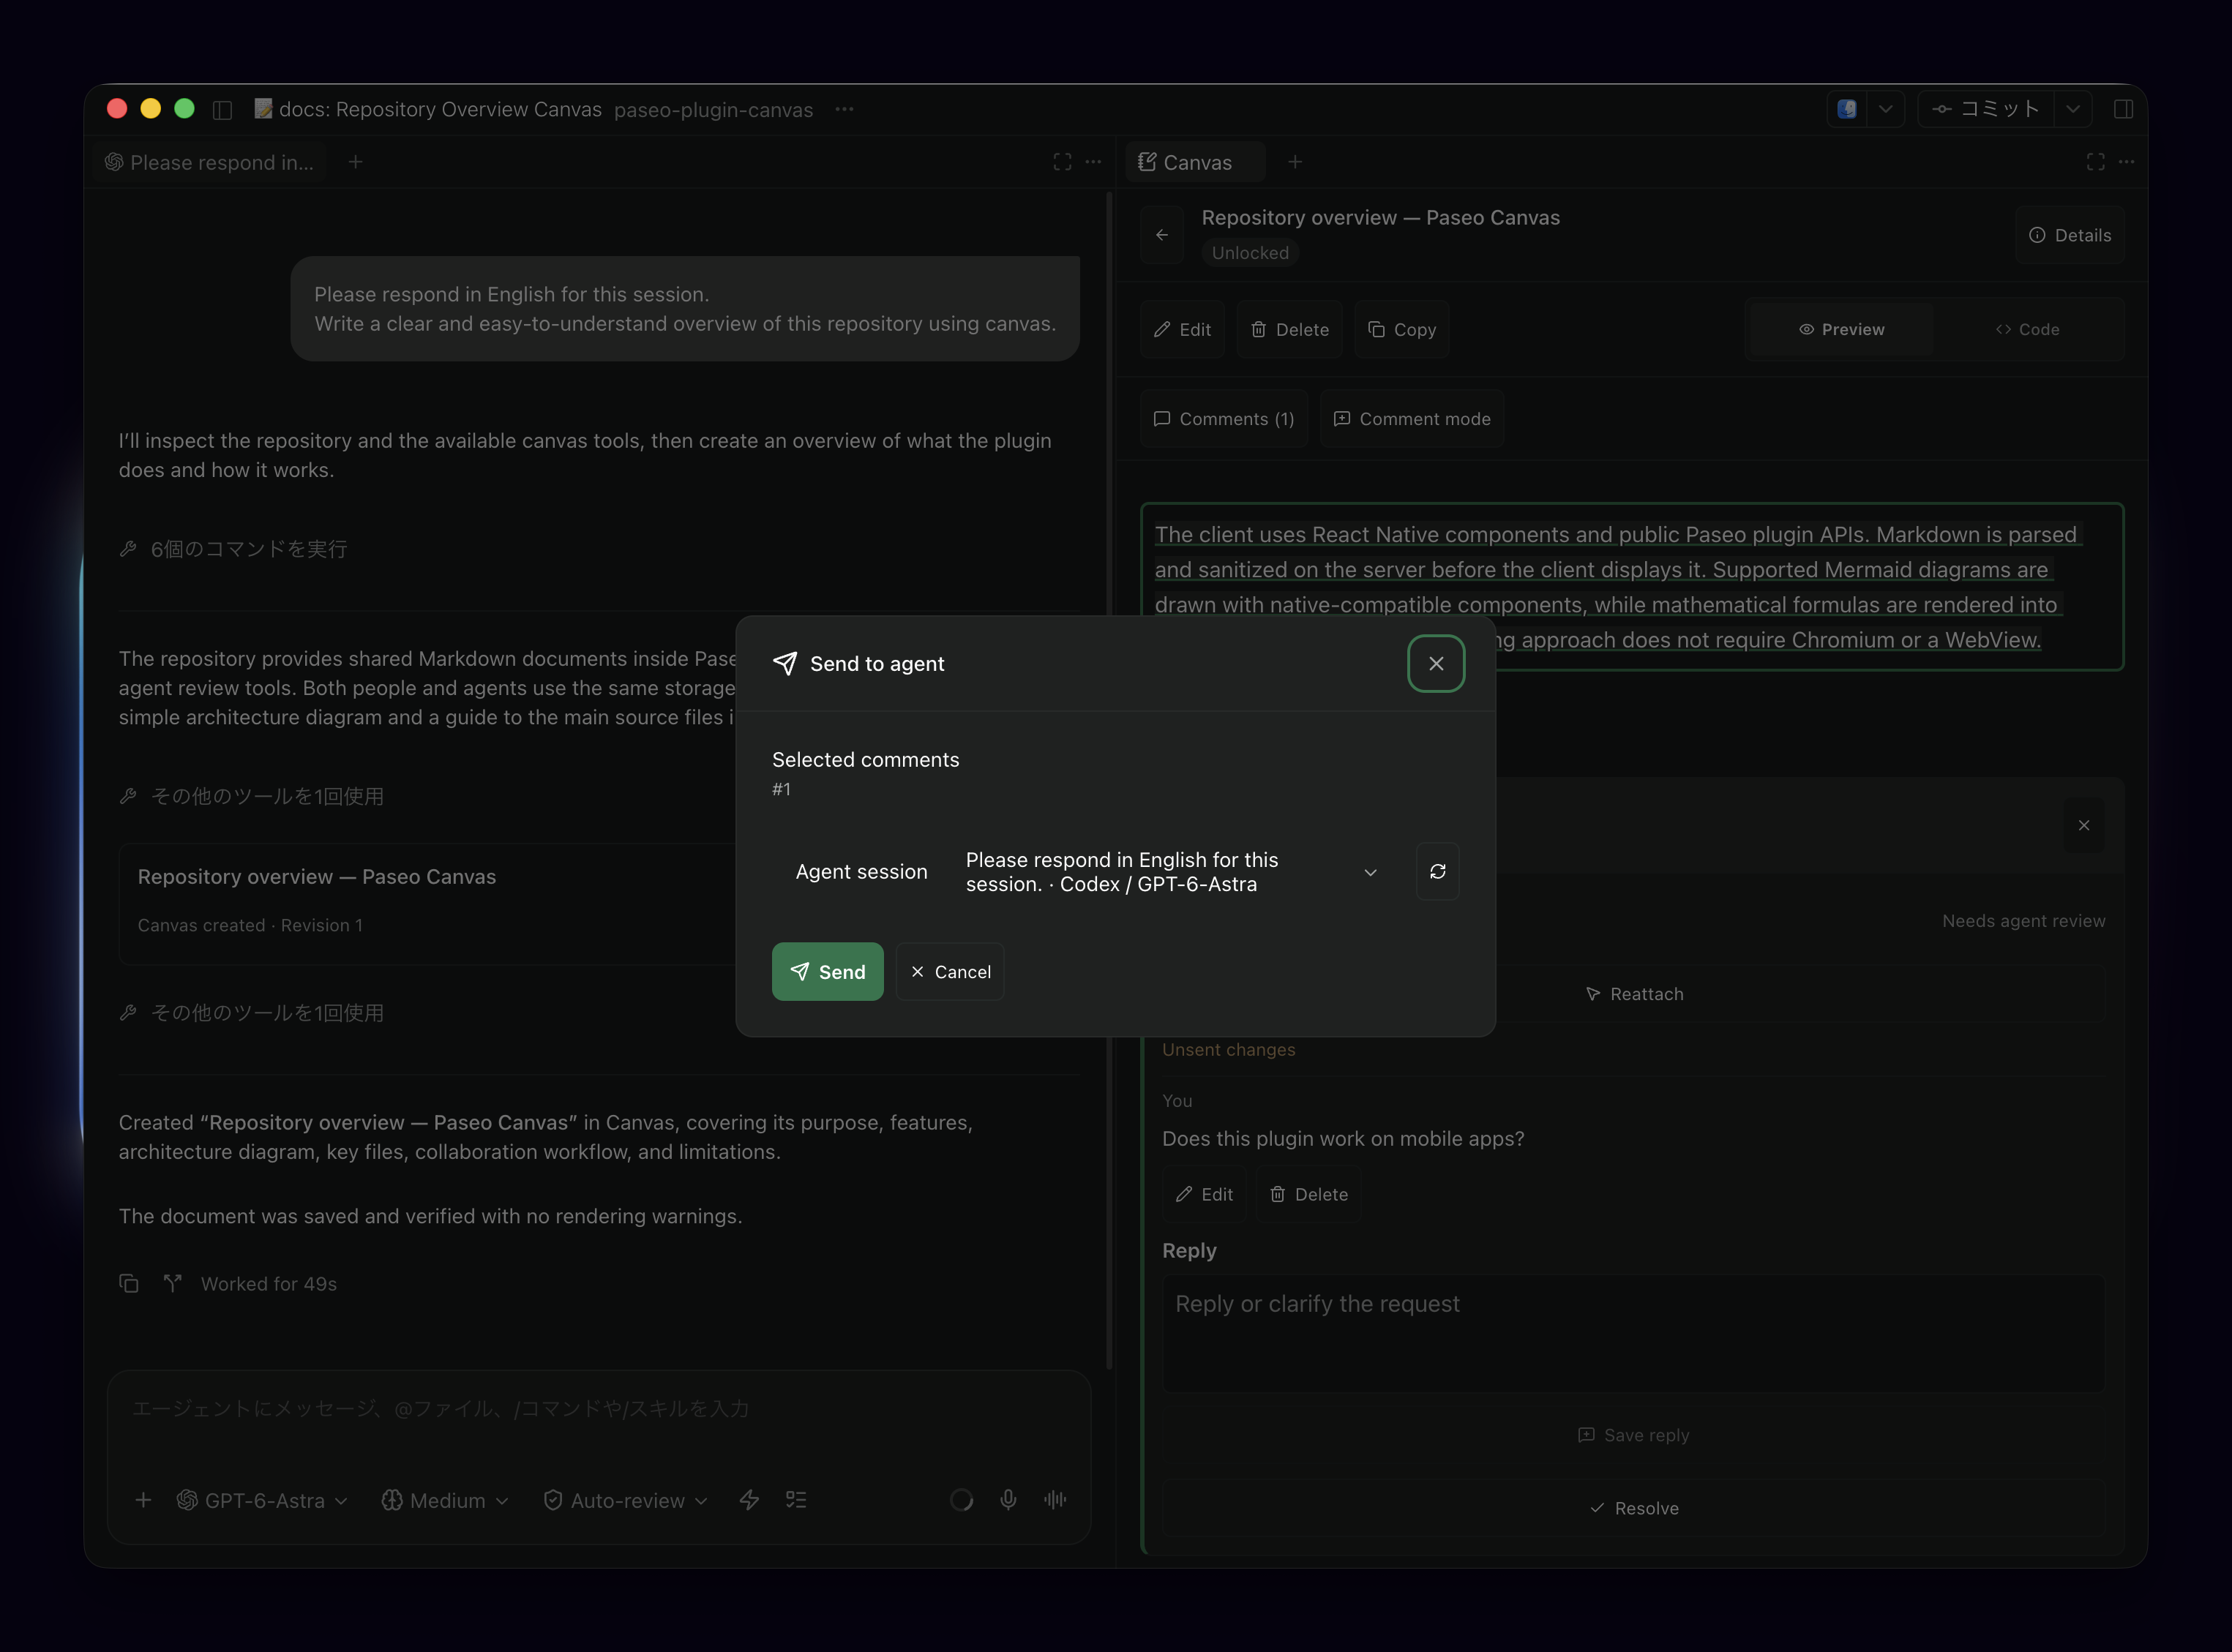The image size is (2232, 1652).
Task: Open the commit (コミット) button
Action: [x=1986, y=109]
